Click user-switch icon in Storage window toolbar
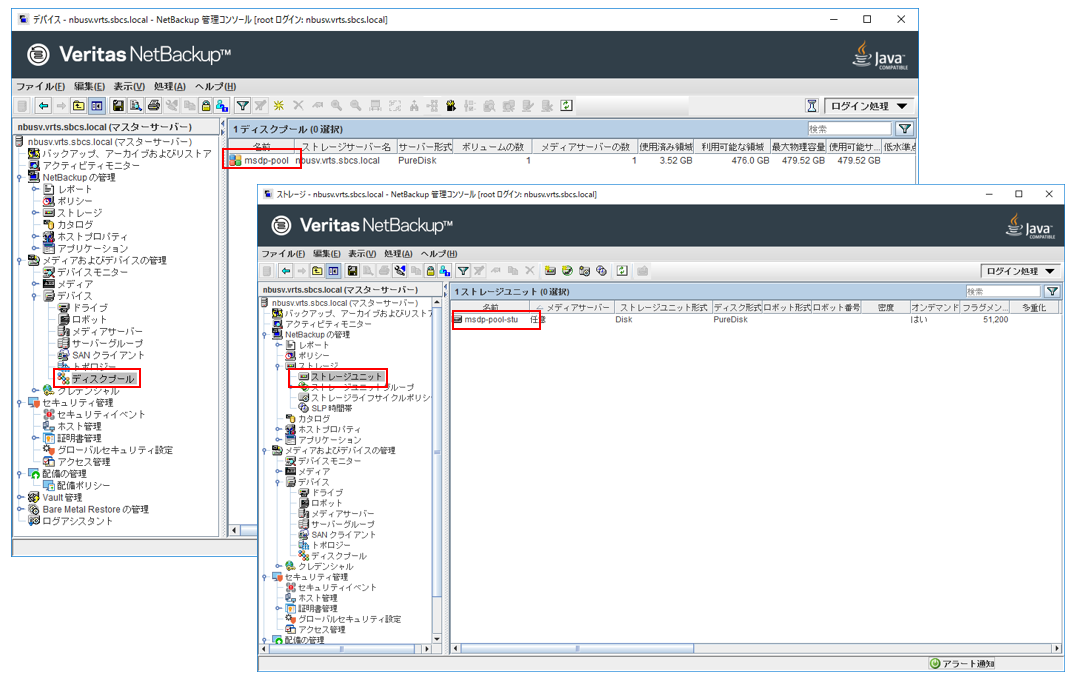The image size is (1073, 679). (x=445, y=271)
